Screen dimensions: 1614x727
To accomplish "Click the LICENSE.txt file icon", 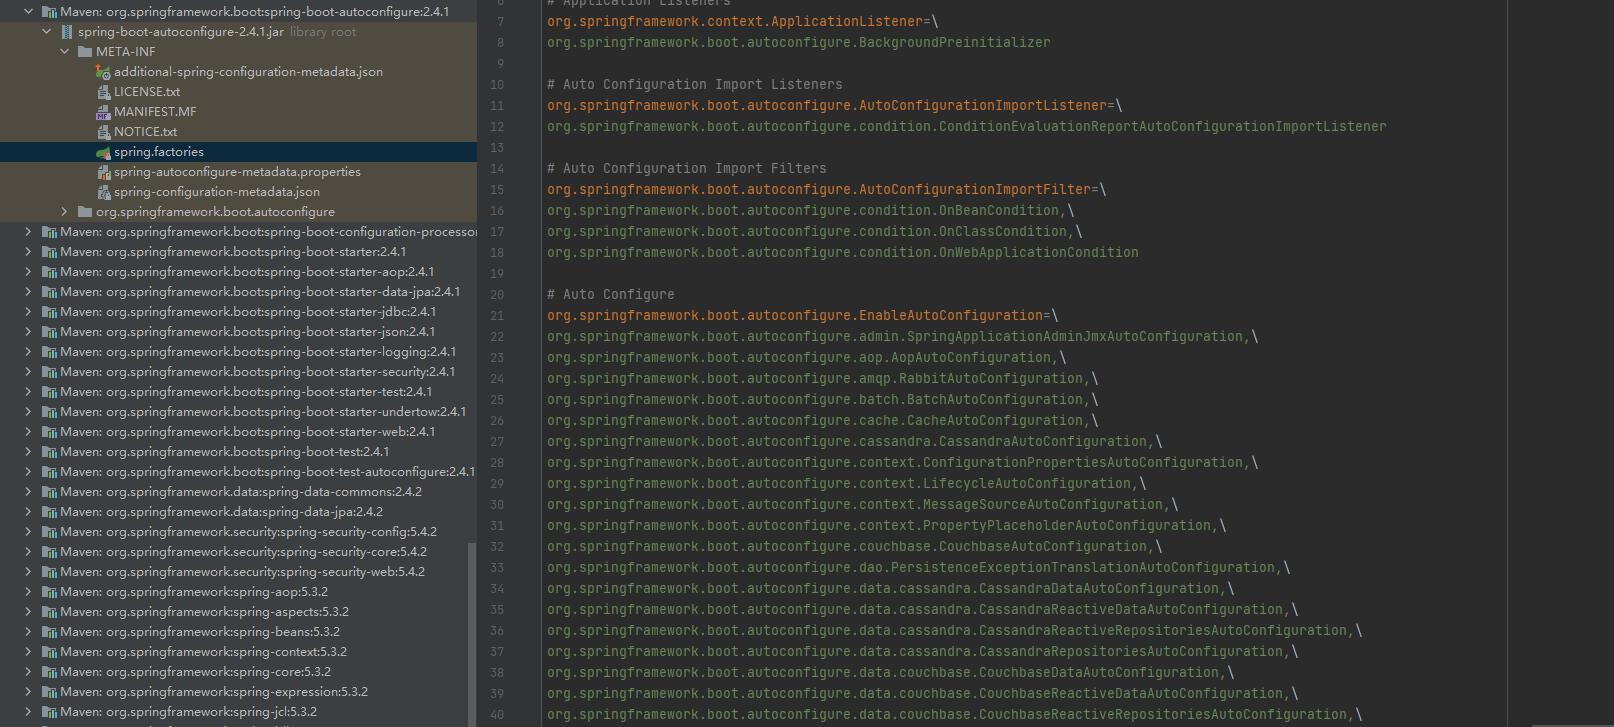I will point(103,92).
